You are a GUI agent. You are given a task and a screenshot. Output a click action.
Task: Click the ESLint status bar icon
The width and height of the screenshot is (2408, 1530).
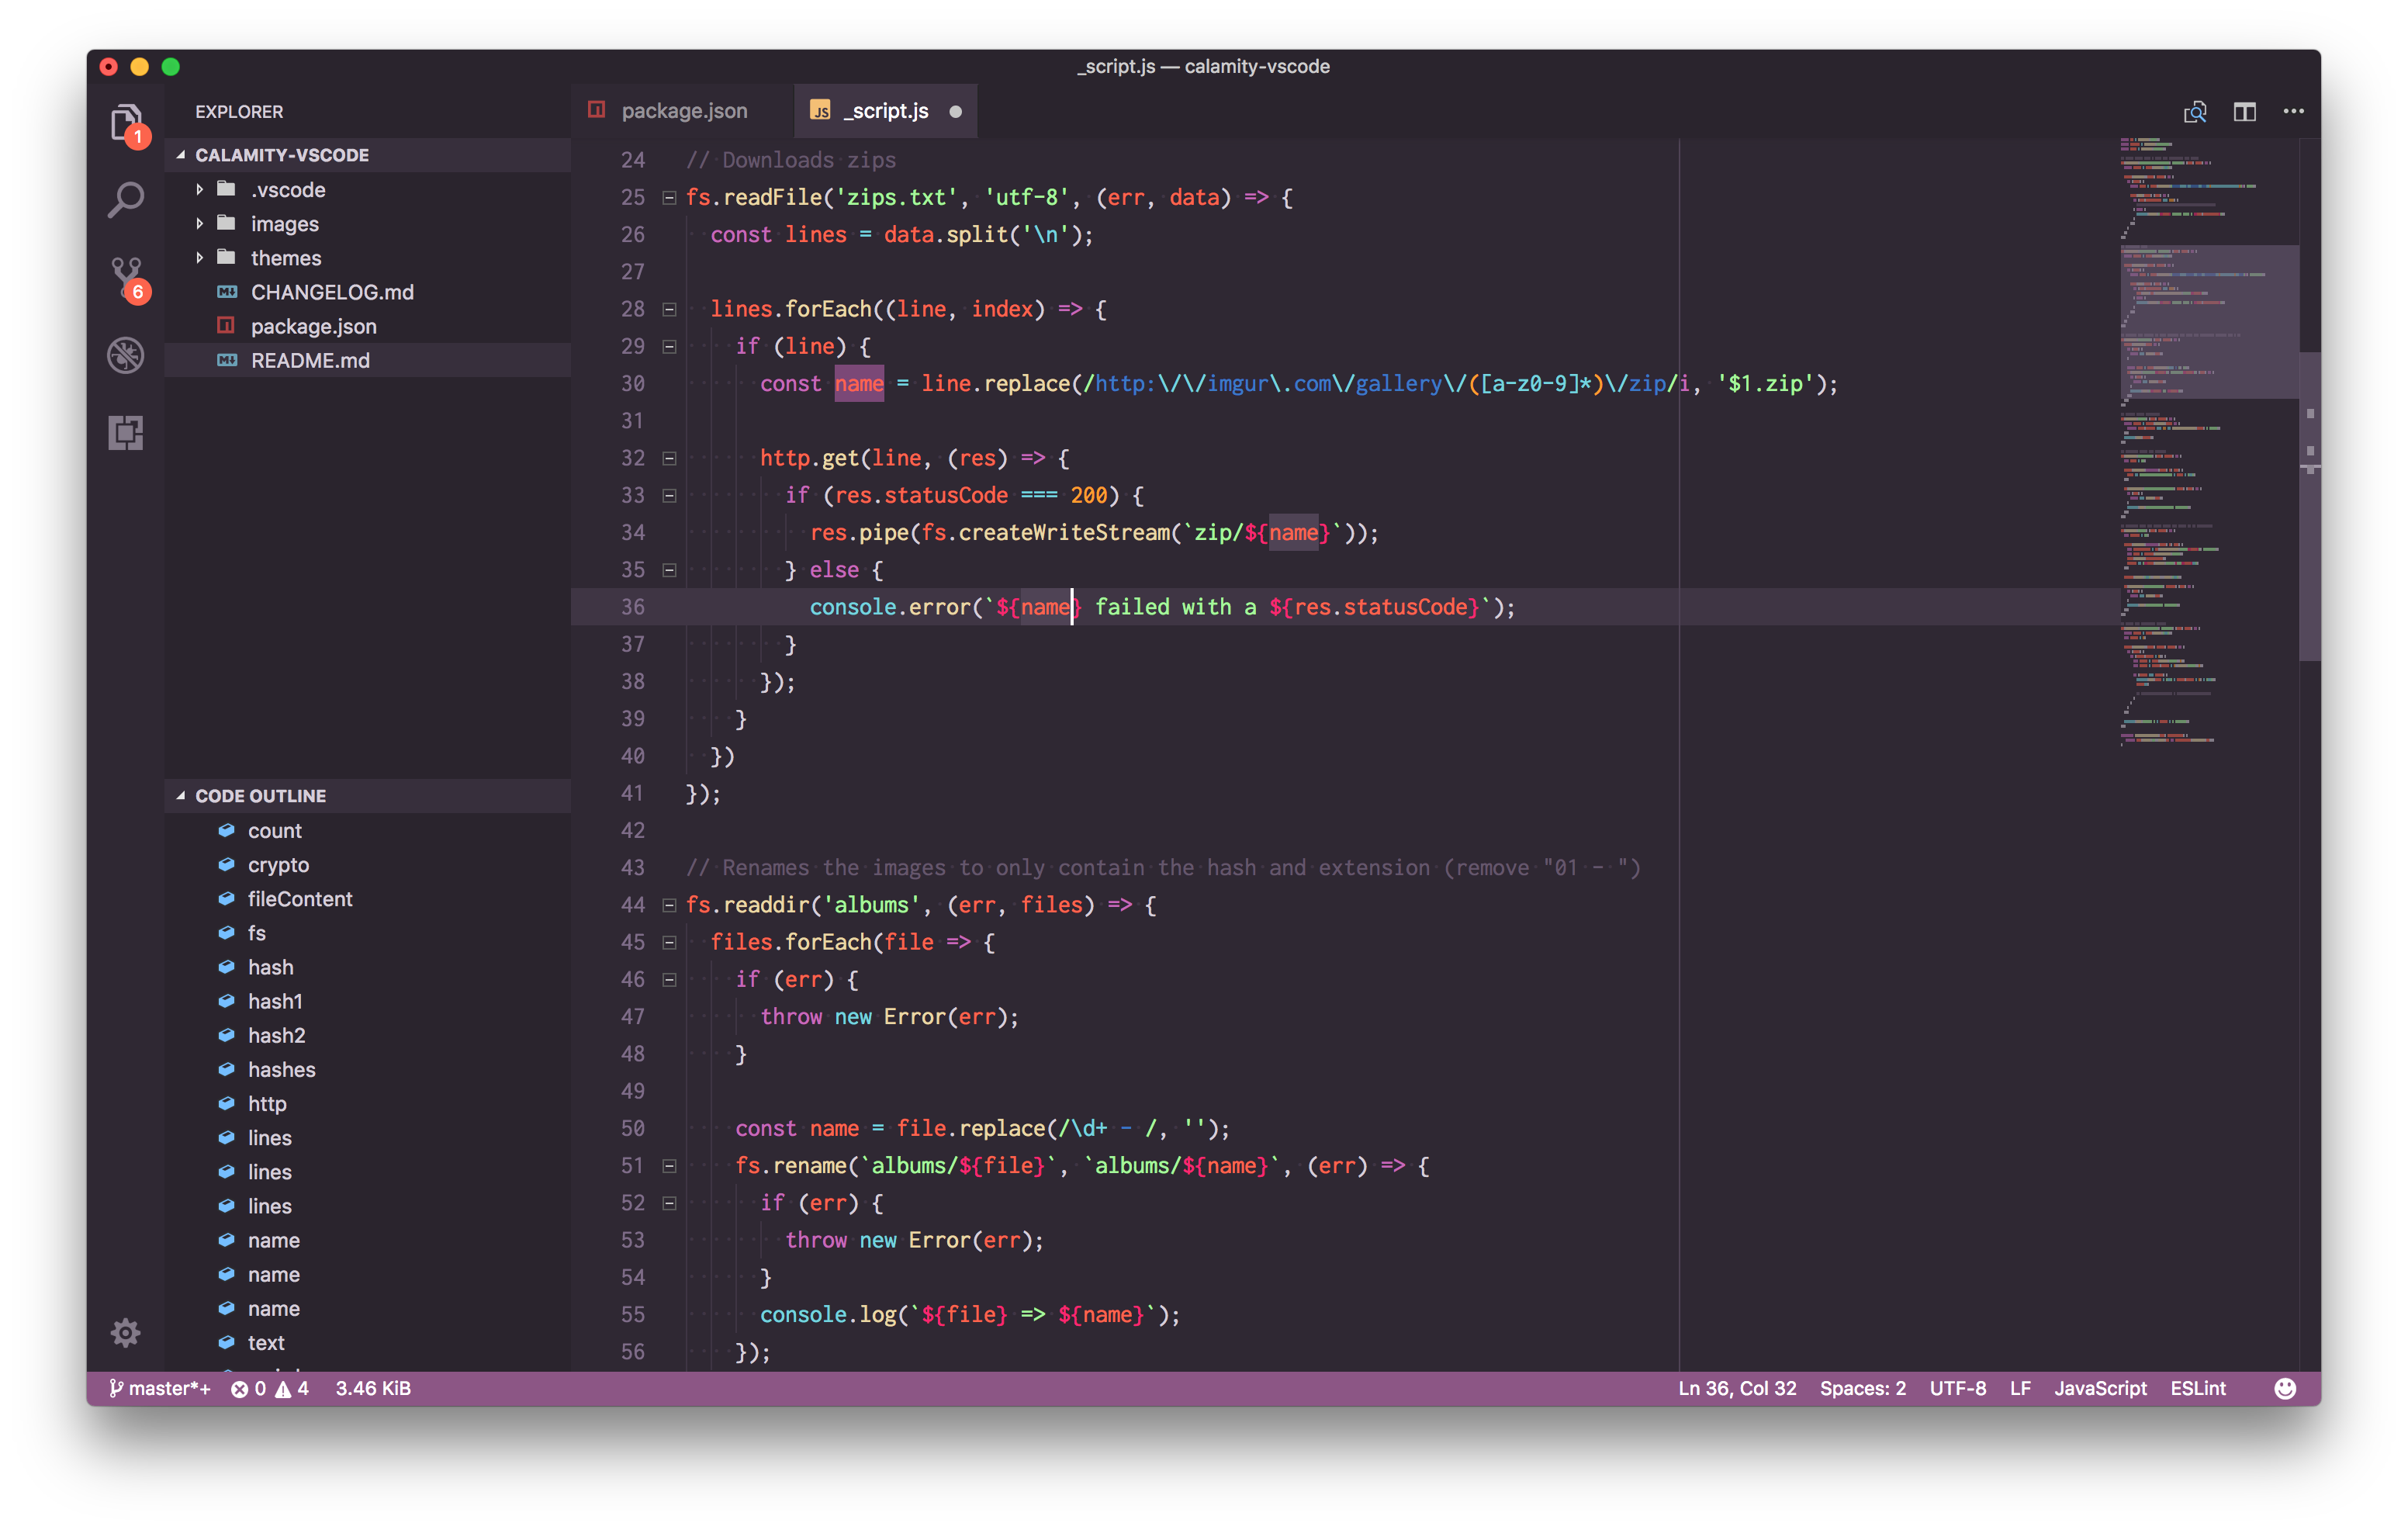click(2201, 1388)
